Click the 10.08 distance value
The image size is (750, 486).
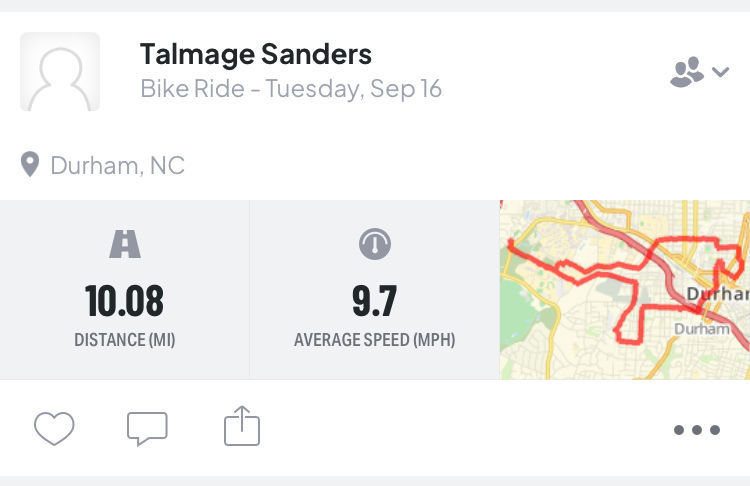coord(124,300)
